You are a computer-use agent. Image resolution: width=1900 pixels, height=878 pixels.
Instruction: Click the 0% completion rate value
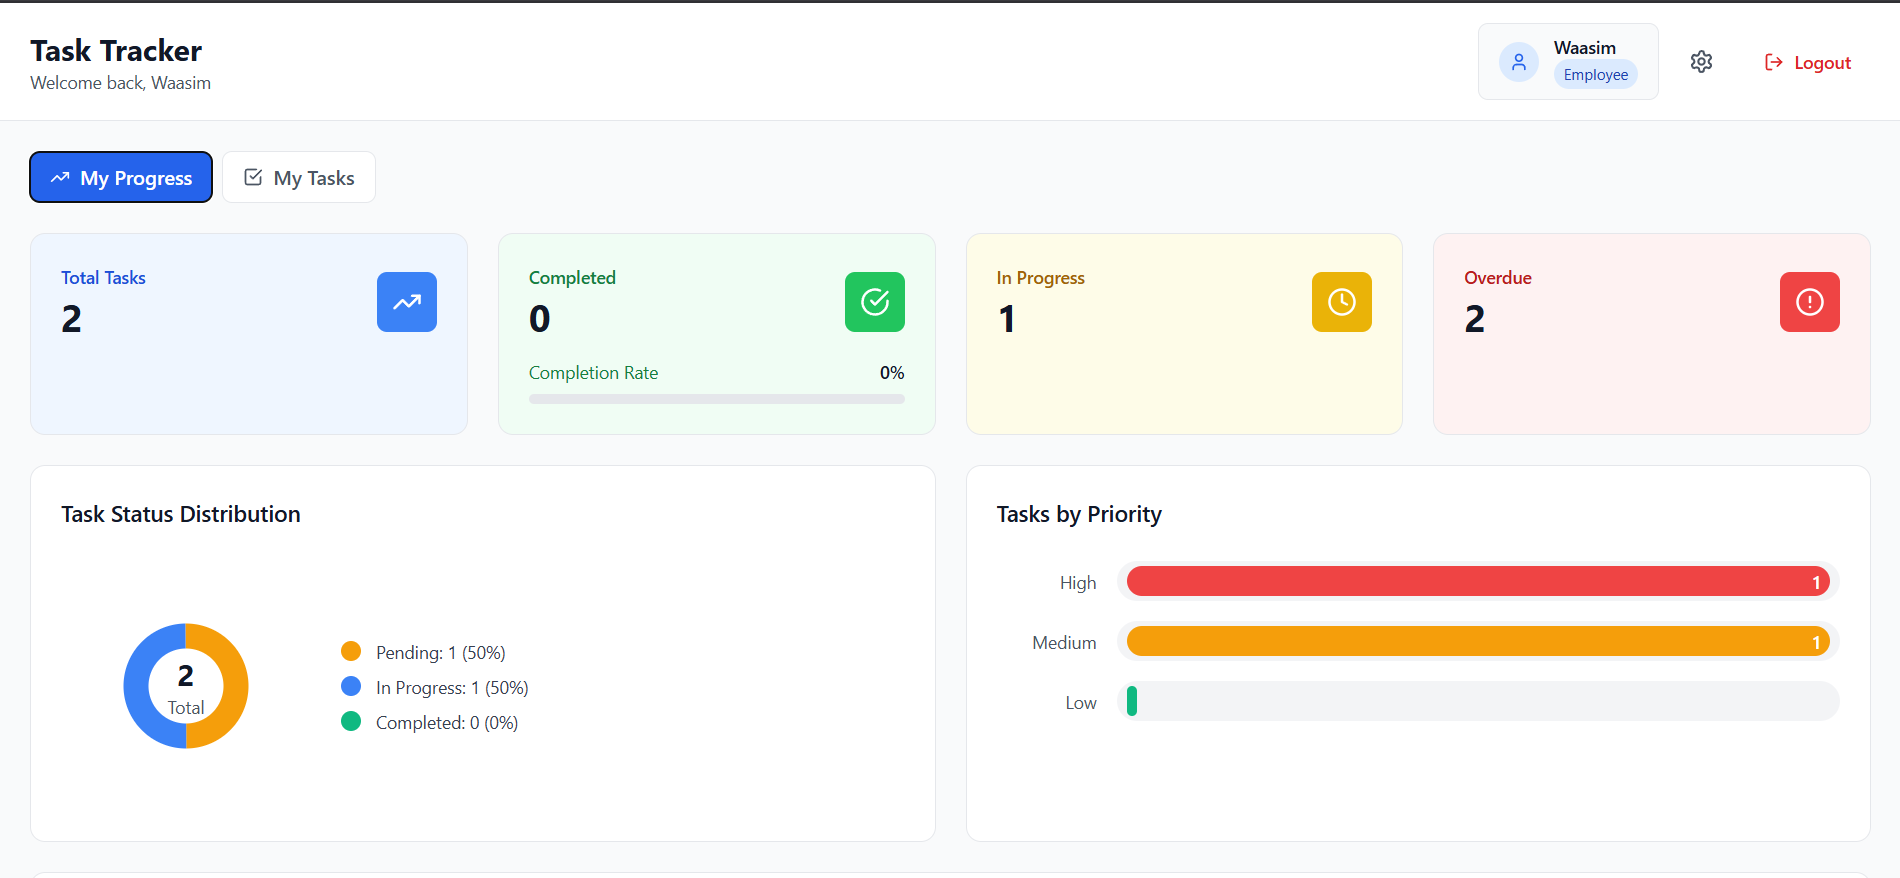coord(892,373)
